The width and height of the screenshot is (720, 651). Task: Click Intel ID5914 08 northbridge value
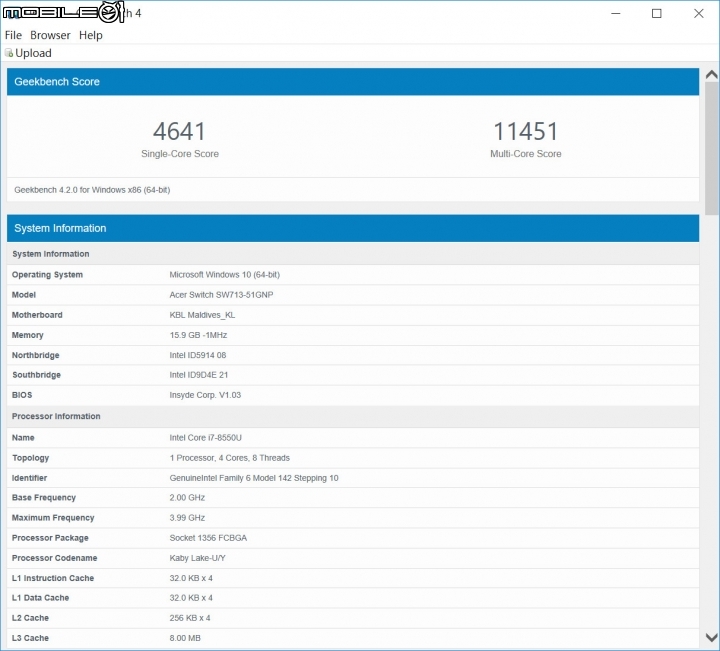coord(197,355)
